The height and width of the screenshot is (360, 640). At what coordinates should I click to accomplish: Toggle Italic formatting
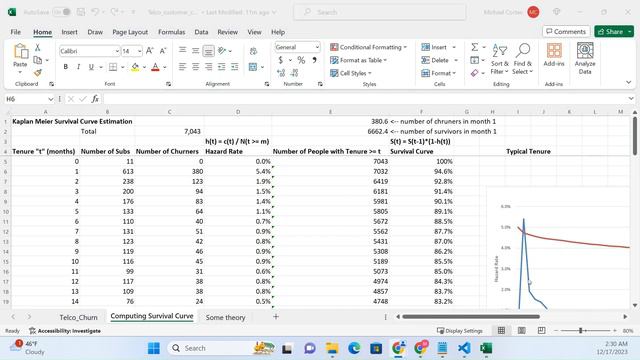click(x=78, y=67)
